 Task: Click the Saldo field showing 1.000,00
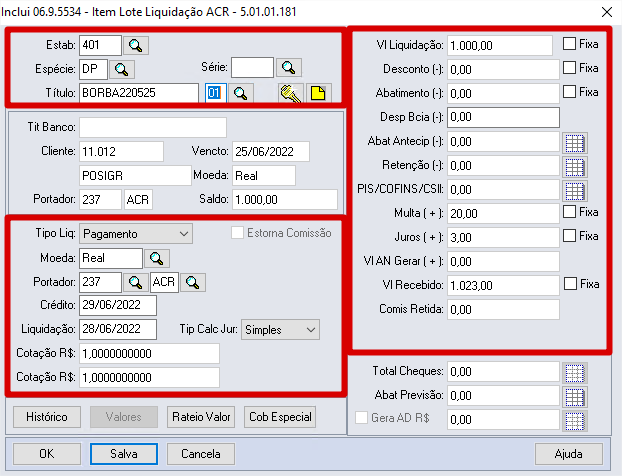coord(285,200)
